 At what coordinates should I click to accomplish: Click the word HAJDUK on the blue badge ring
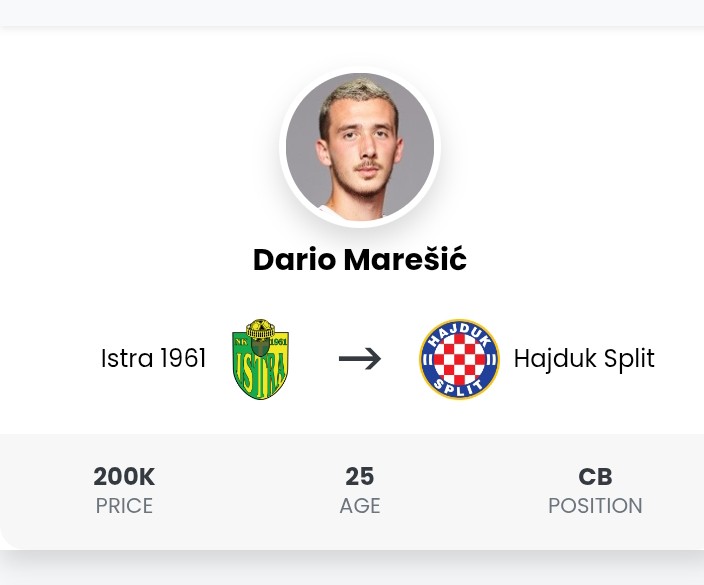pos(459,334)
